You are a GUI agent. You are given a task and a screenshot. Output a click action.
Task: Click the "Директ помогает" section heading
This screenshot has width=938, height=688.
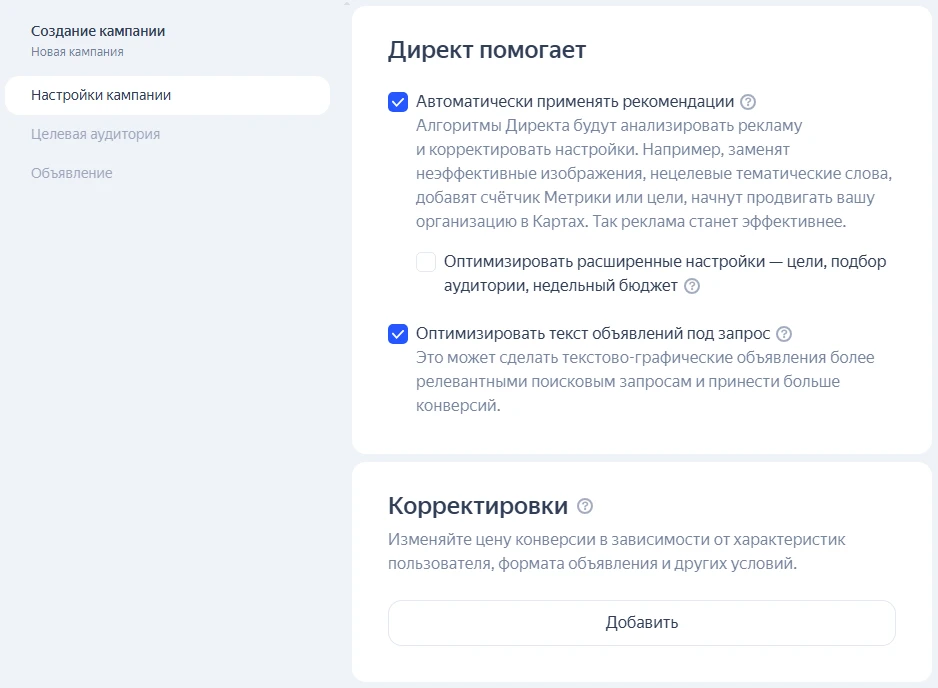coord(486,50)
